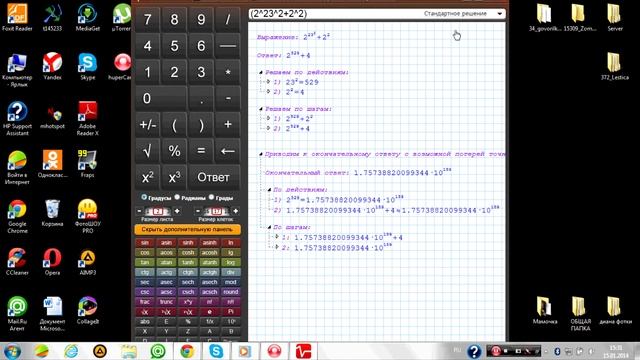Open Adobe Reader X desktop icon
This screenshot has height=360, width=640.
pos(87,118)
